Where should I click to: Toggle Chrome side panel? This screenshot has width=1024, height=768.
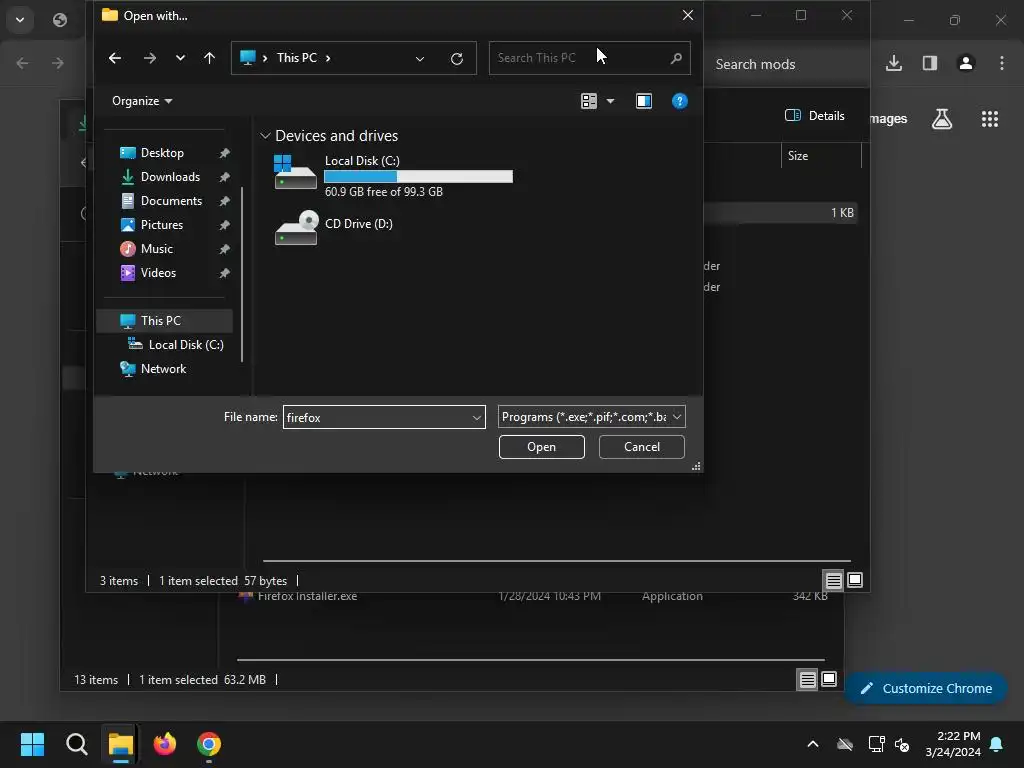929,63
